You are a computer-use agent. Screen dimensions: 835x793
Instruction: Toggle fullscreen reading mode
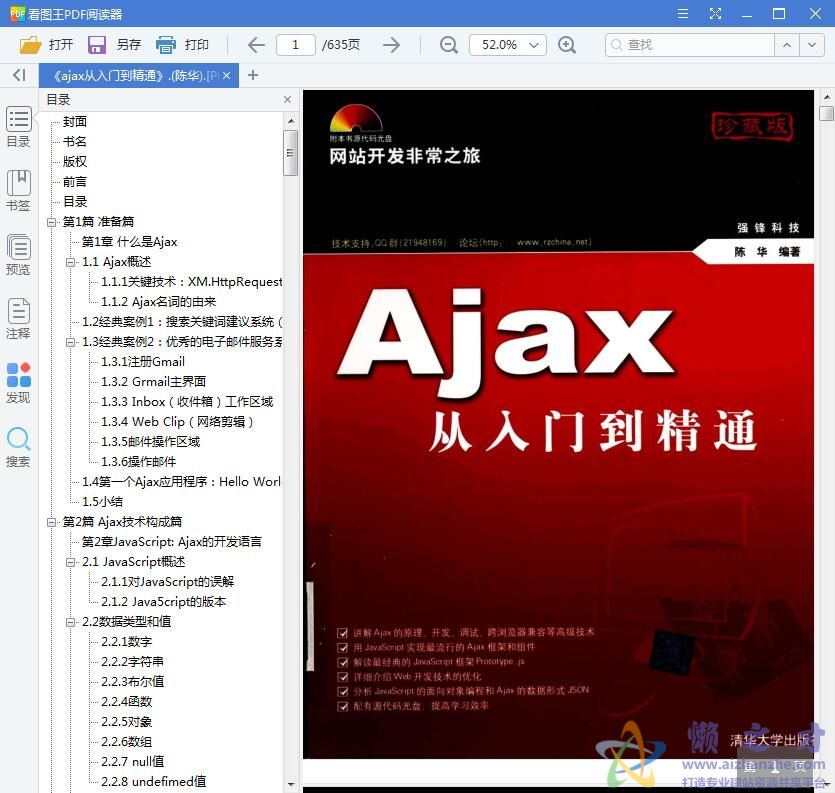714,14
